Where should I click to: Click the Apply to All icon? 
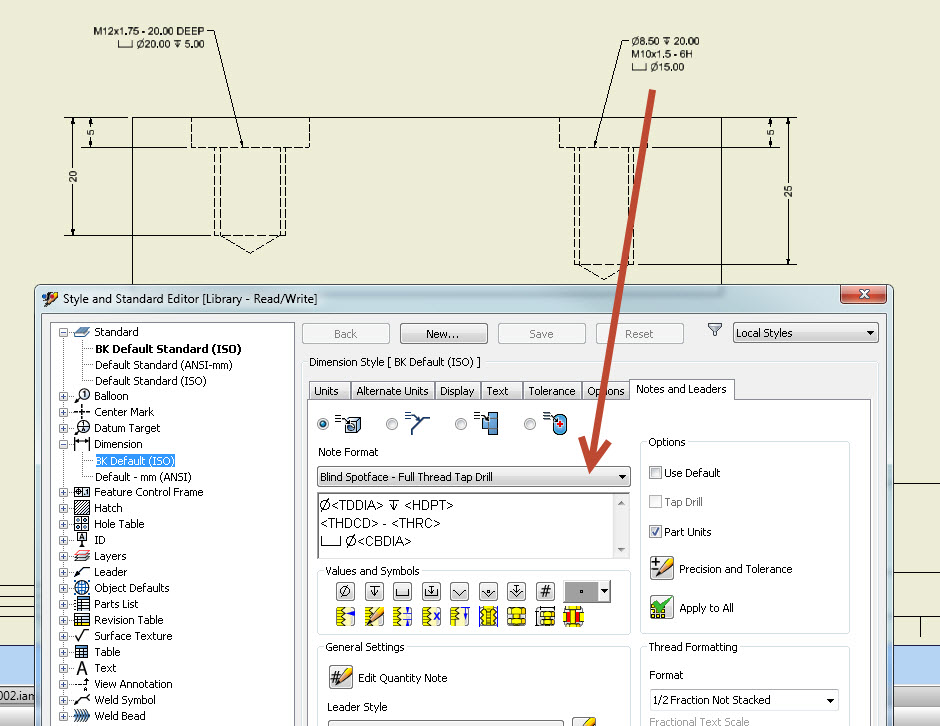point(661,607)
